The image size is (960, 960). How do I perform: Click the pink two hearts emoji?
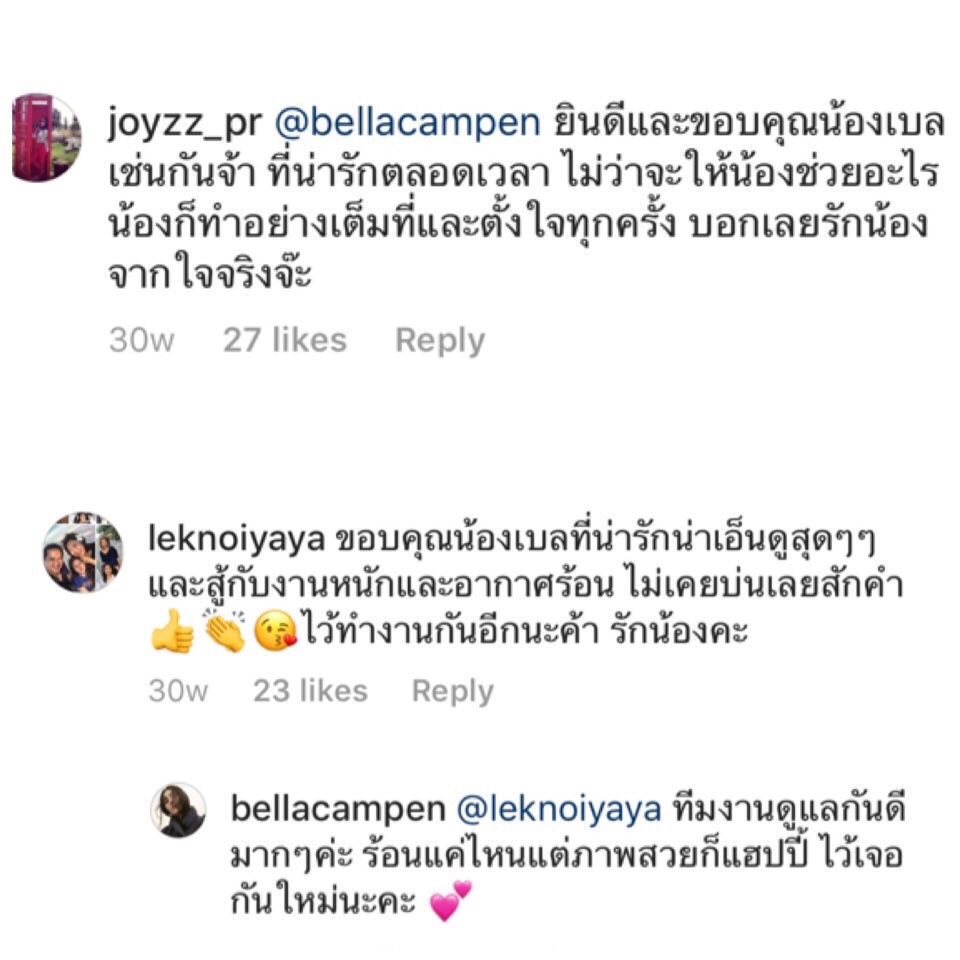click(451, 901)
